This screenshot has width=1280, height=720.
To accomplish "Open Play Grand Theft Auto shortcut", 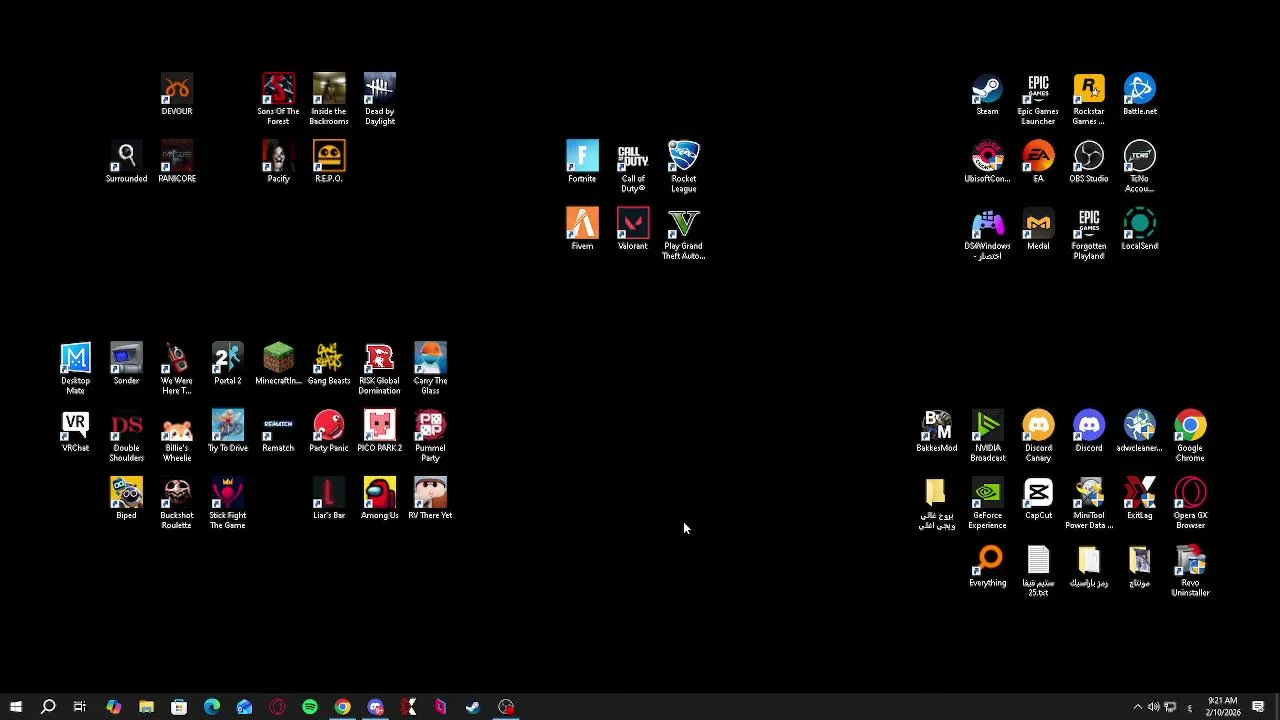I will click(x=684, y=234).
